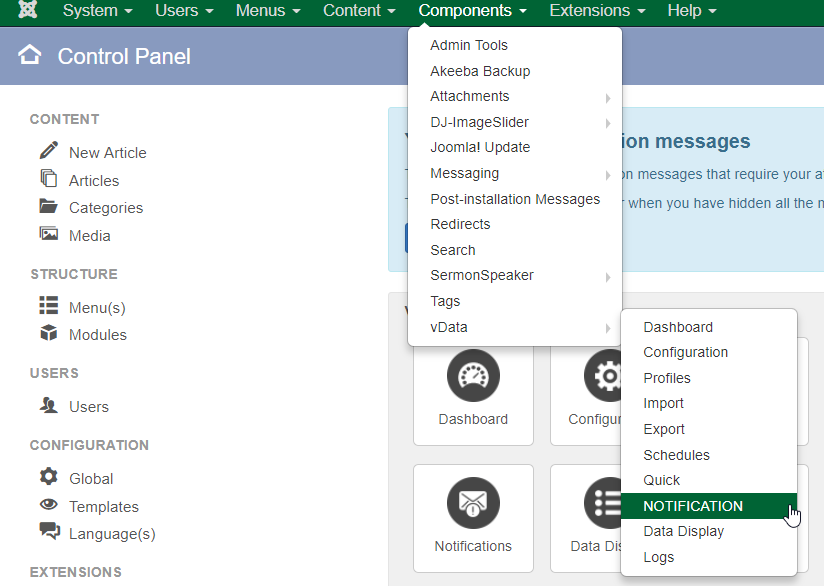The image size is (824, 586).
Task: Click the Media image icon in sidebar
Action: 48,234
